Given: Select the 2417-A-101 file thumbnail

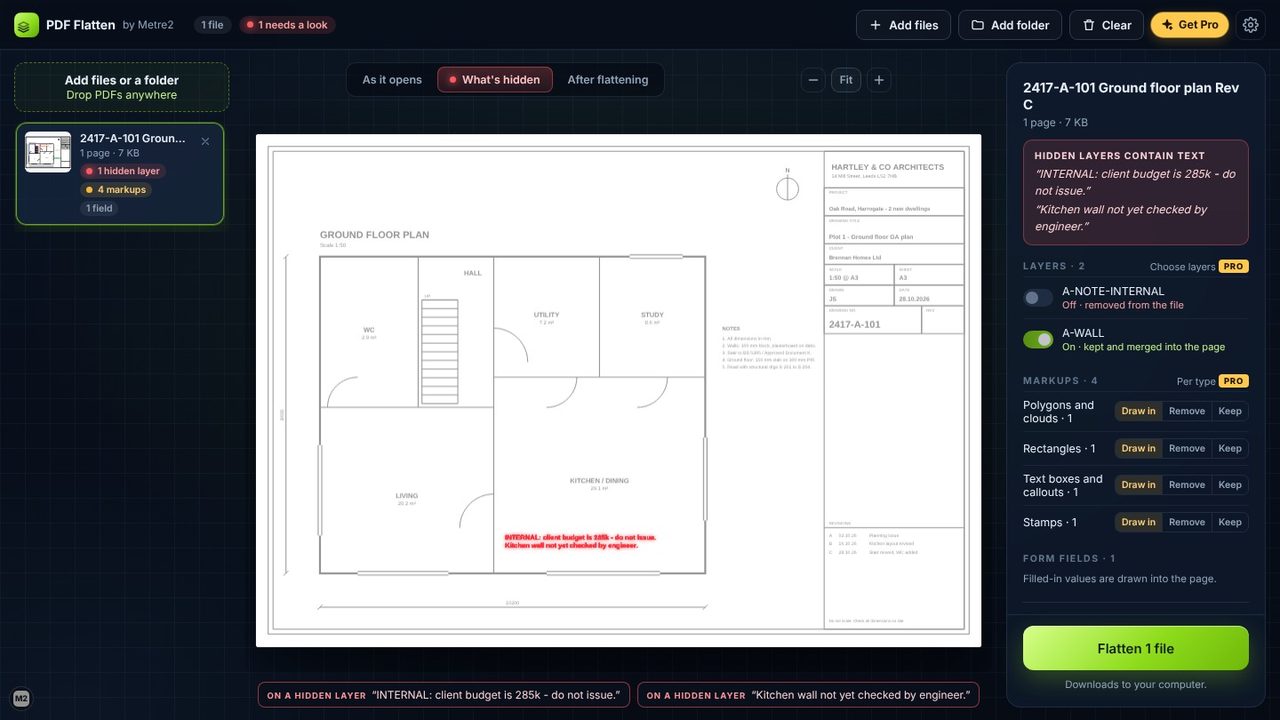Looking at the screenshot, I should tap(48, 152).
